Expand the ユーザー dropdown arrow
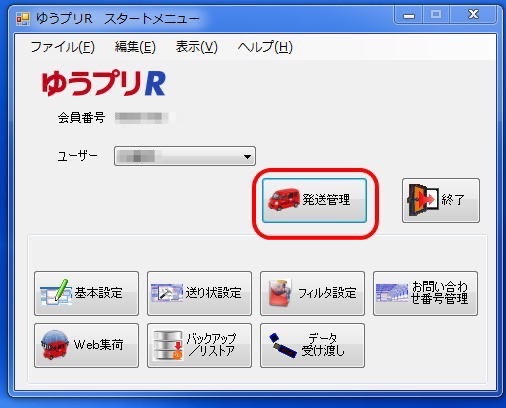Image resolution: width=506 pixels, height=408 pixels. pos(247,156)
